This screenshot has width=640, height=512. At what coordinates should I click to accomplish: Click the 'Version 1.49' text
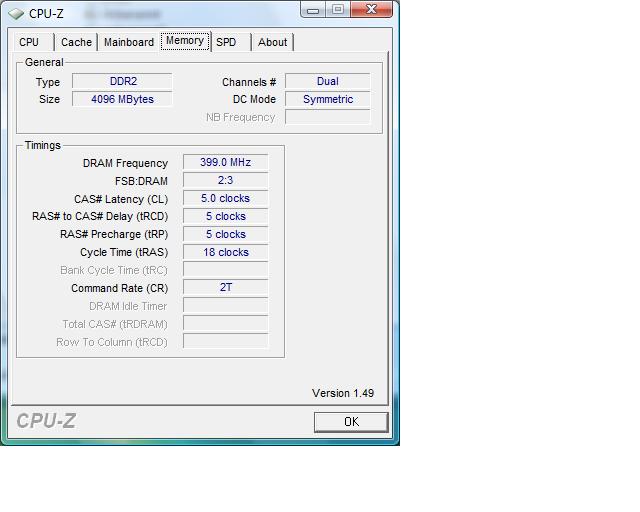(x=343, y=393)
